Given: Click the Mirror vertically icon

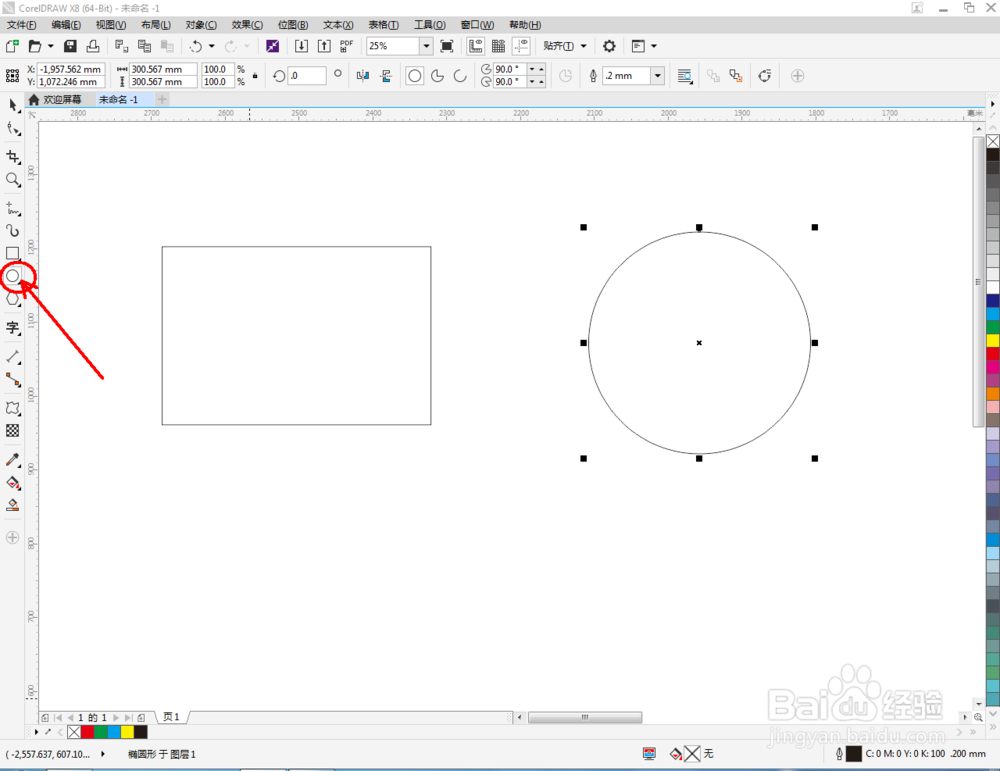Looking at the screenshot, I should tap(386, 76).
